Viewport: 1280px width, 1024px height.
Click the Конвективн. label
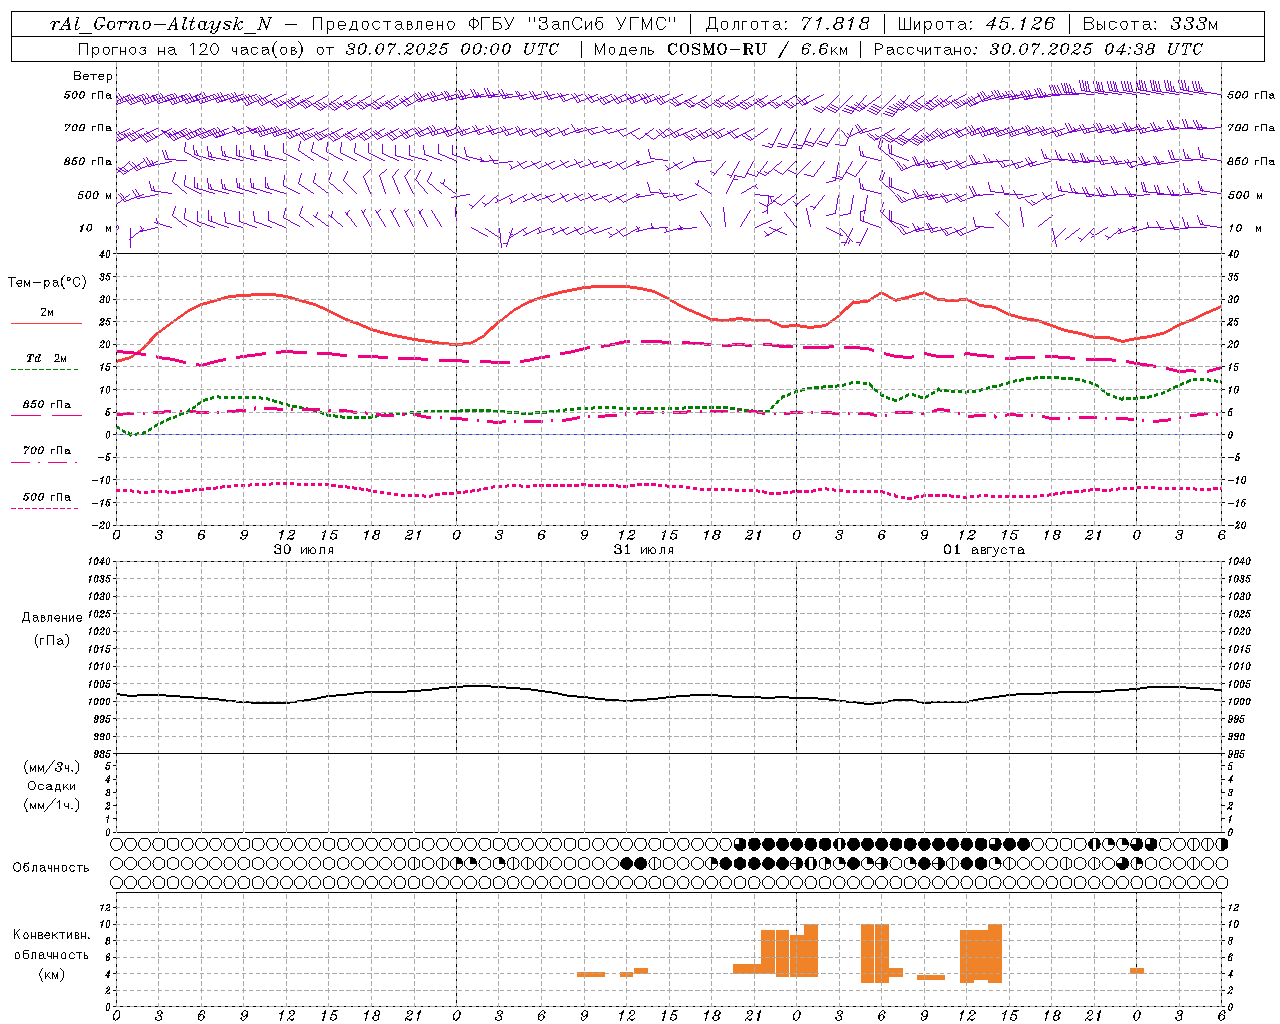tap(52, 935)
